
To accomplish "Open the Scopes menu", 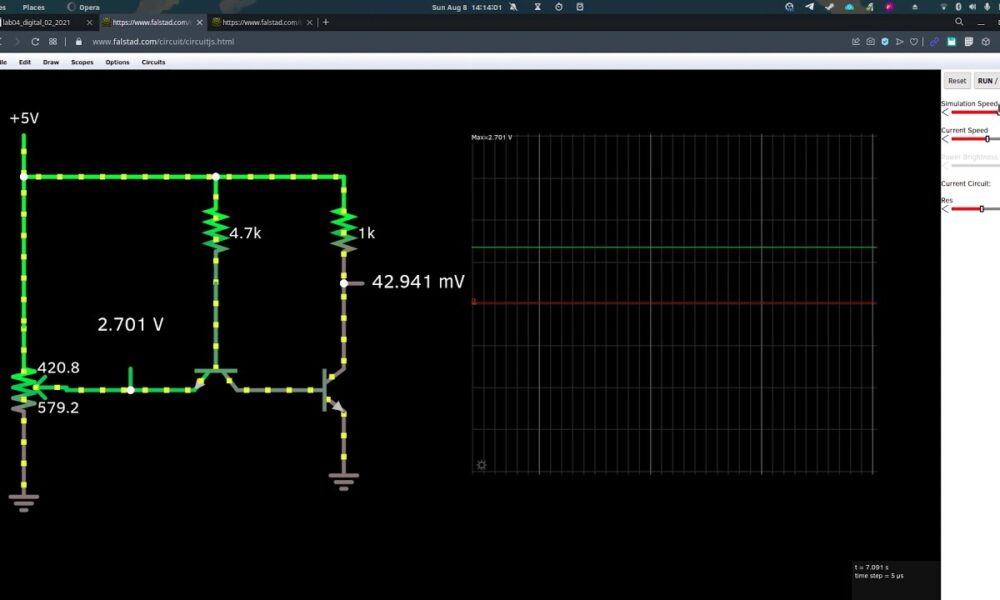I will click(82, 62).
